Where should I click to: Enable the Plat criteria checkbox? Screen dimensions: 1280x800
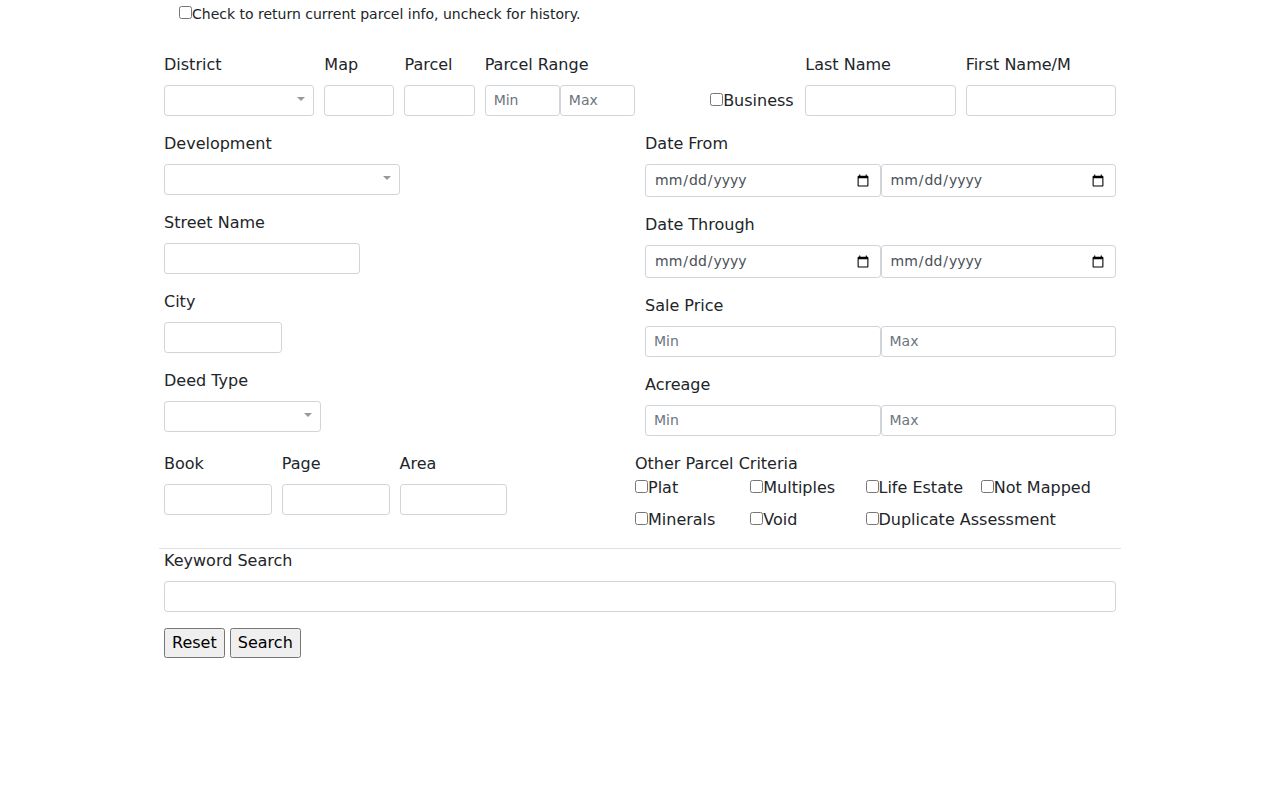641,487
